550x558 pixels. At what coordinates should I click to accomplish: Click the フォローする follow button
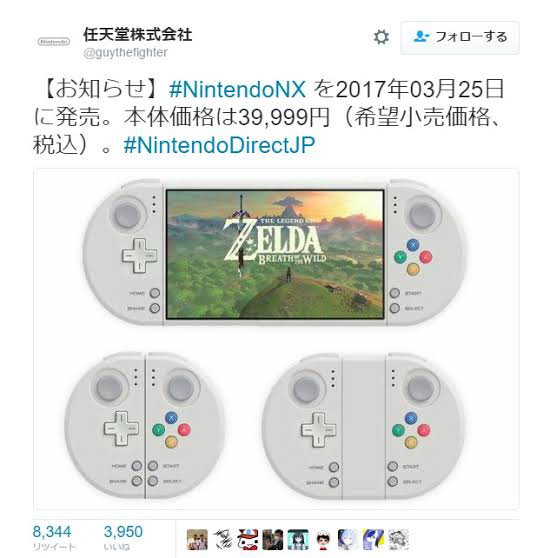(x=460, y=37)
